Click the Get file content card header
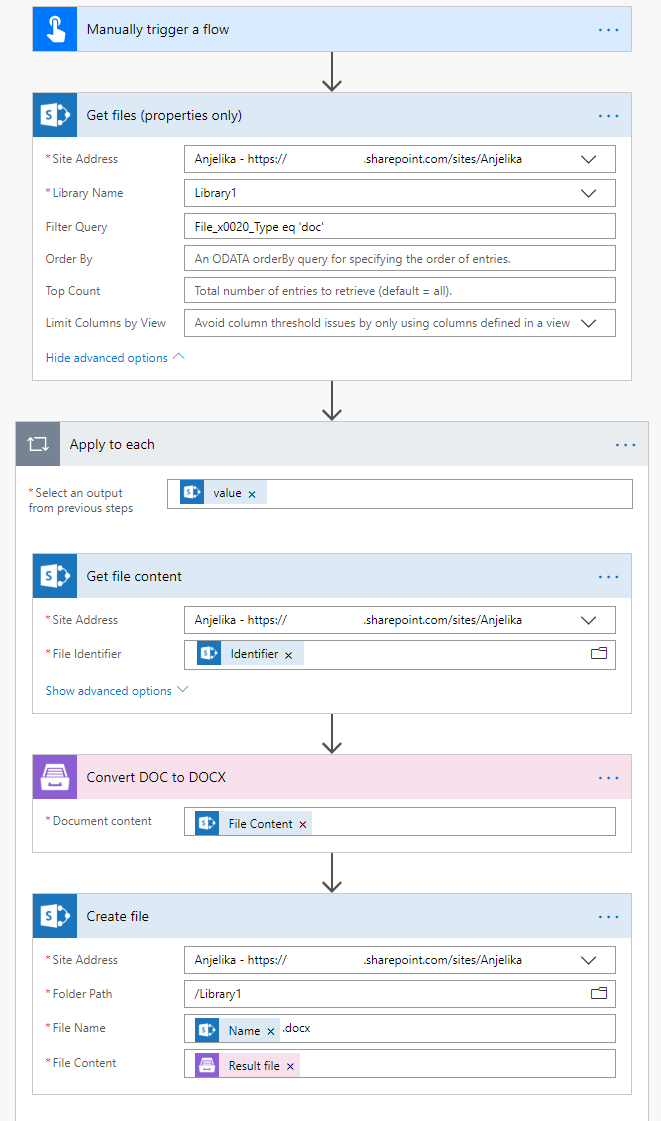Screen dimensions: 661x1121 click(x=332, y=576)
